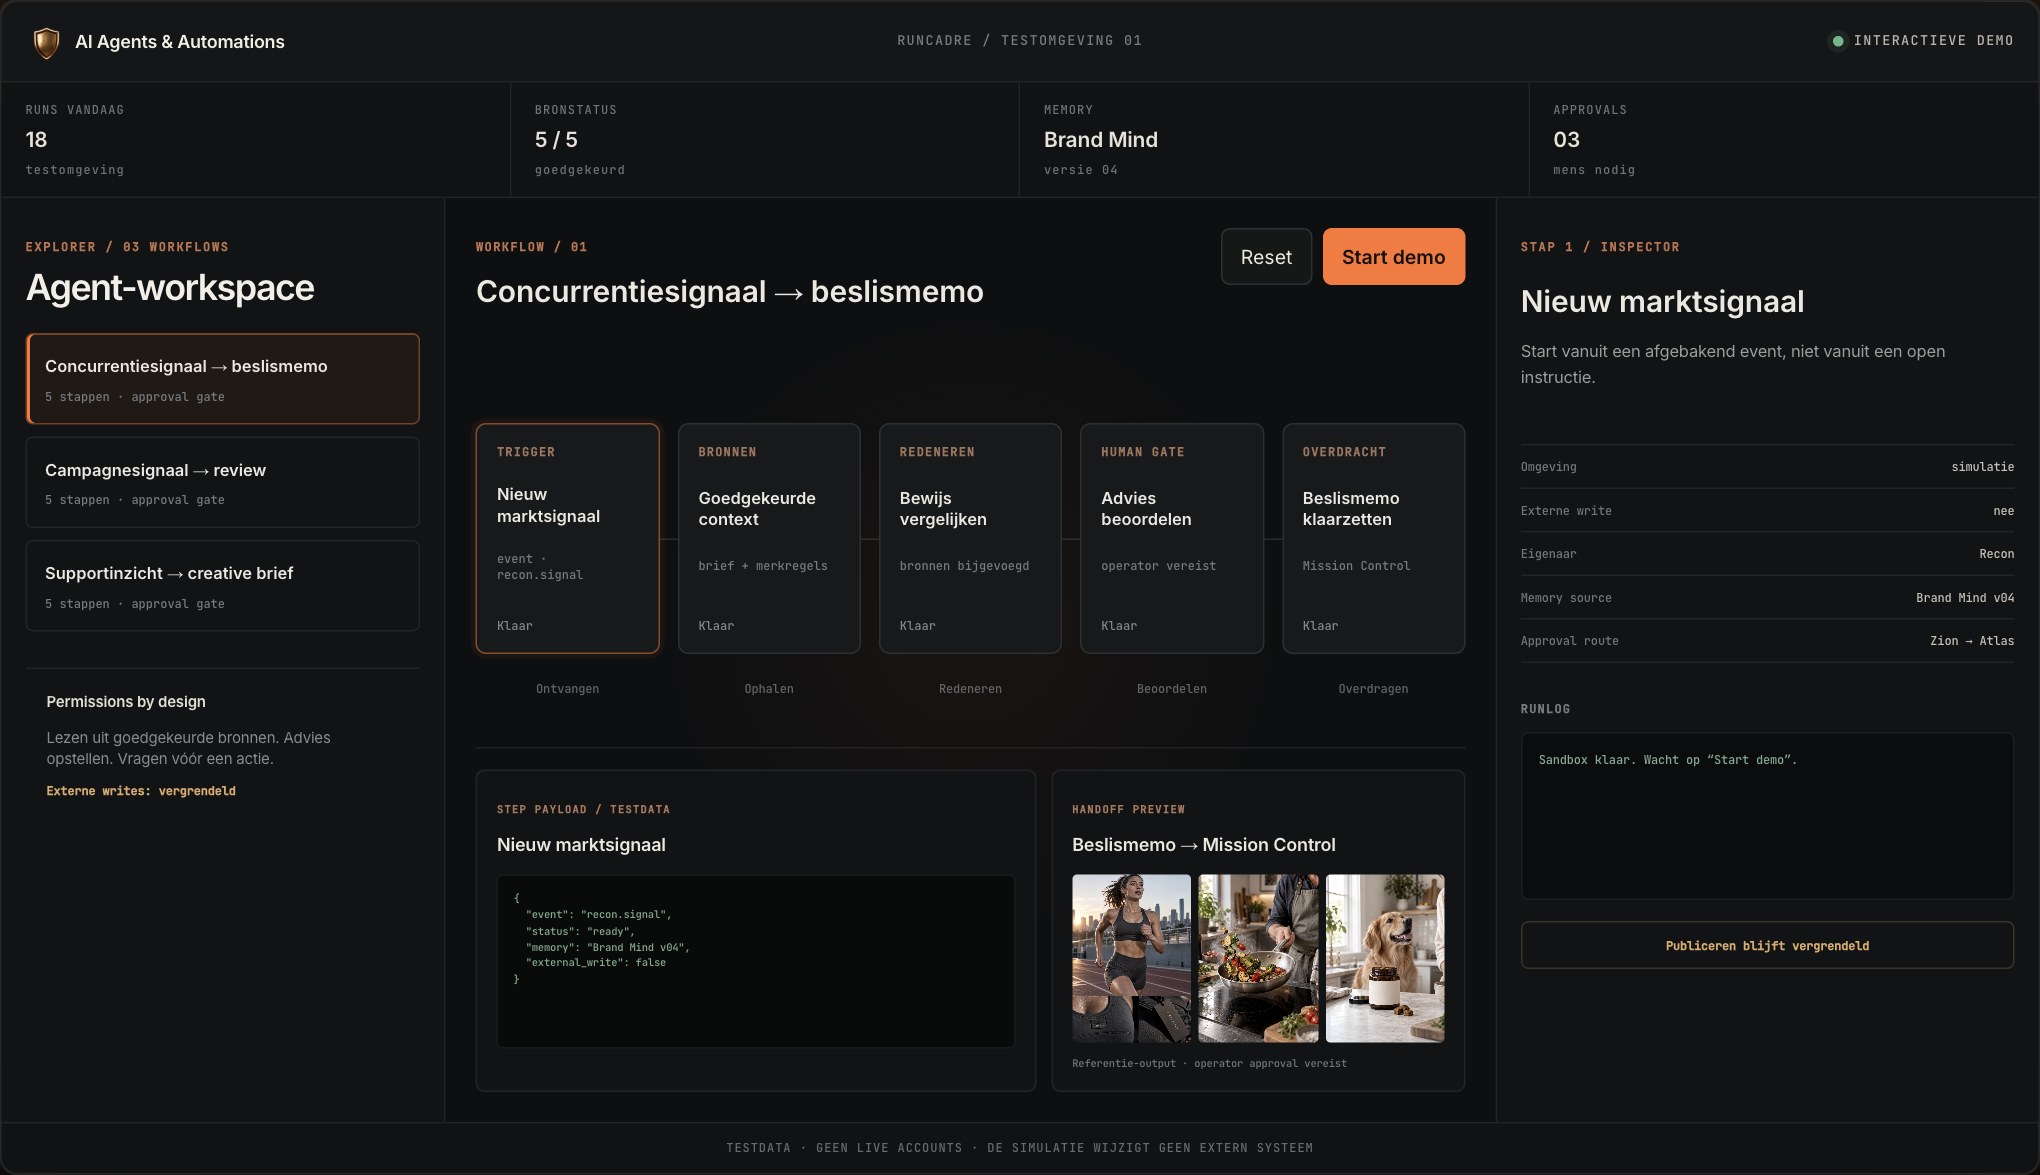Select Supportinzicht → creative brief workflow

(x=222, y=586)
